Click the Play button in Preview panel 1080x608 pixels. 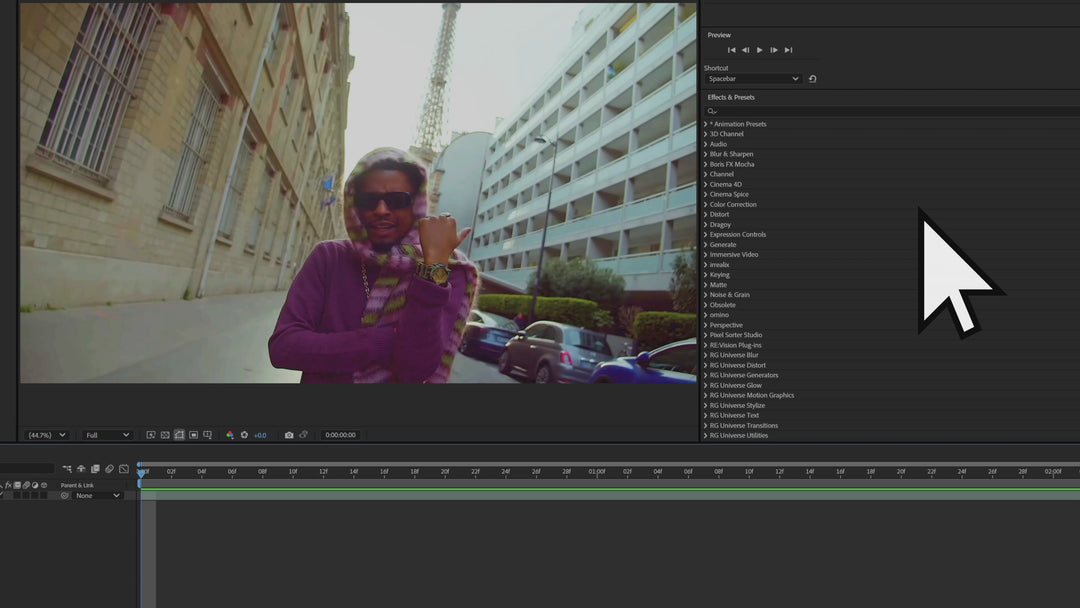(759, 50)
